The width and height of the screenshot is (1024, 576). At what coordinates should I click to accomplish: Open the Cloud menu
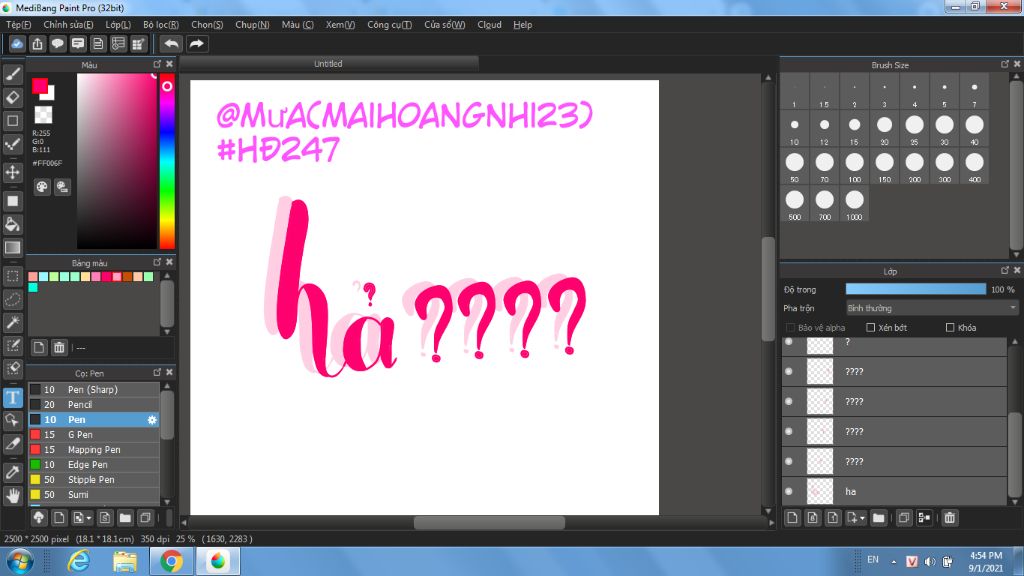[x=489, y=25]
